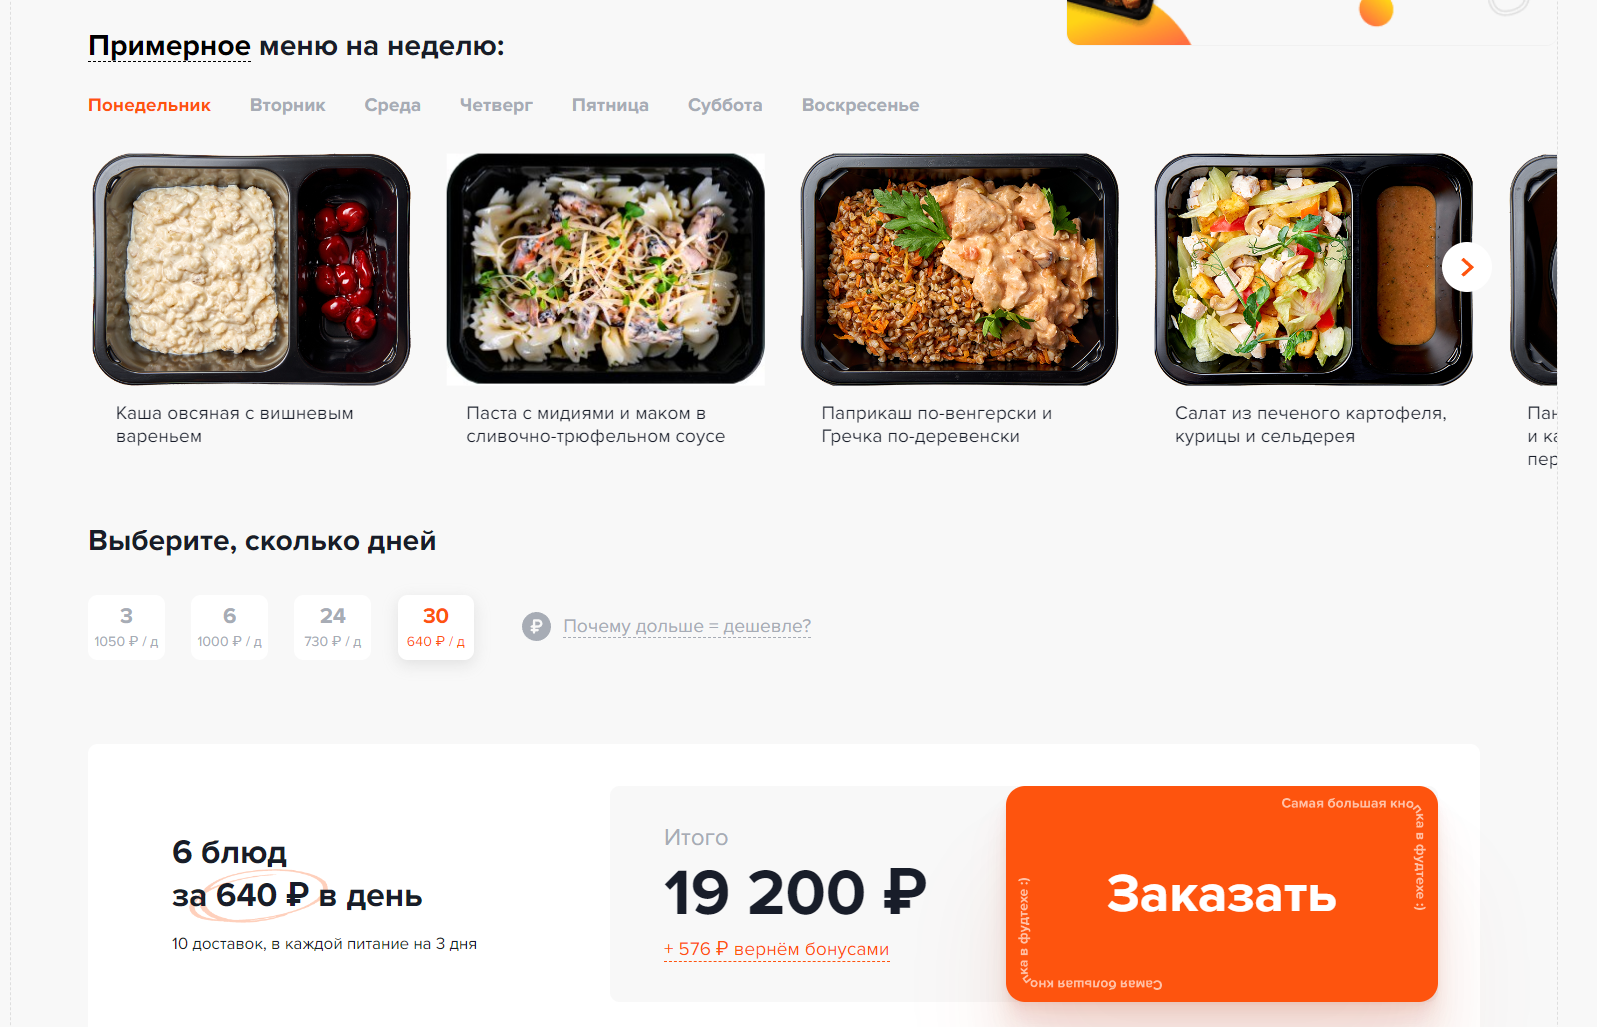This screenshot has height=1027, width=1597.
Task: Select the 3 days option
Action: (126, 627)
